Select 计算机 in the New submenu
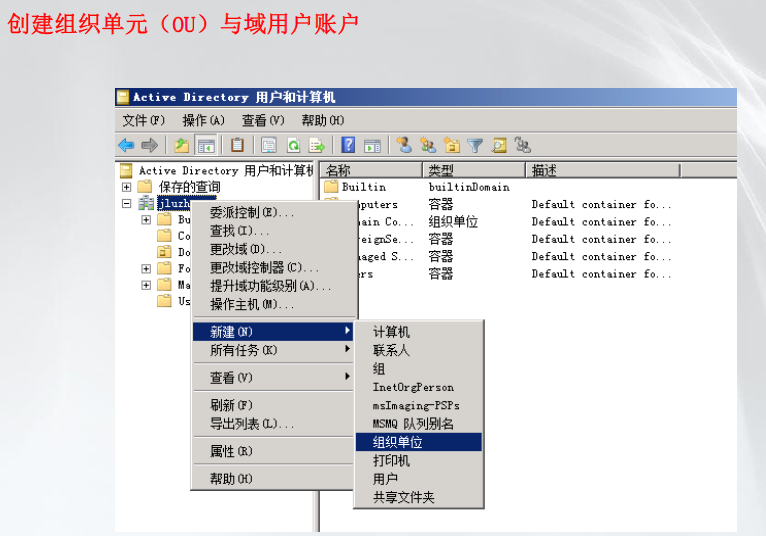This screenshot has height=536, width=766. click(419, 332)
